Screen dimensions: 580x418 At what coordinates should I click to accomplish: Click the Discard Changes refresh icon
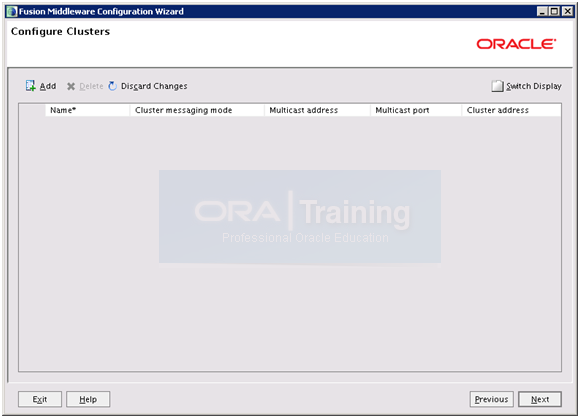pyautogui.click(x=112, y=86)
